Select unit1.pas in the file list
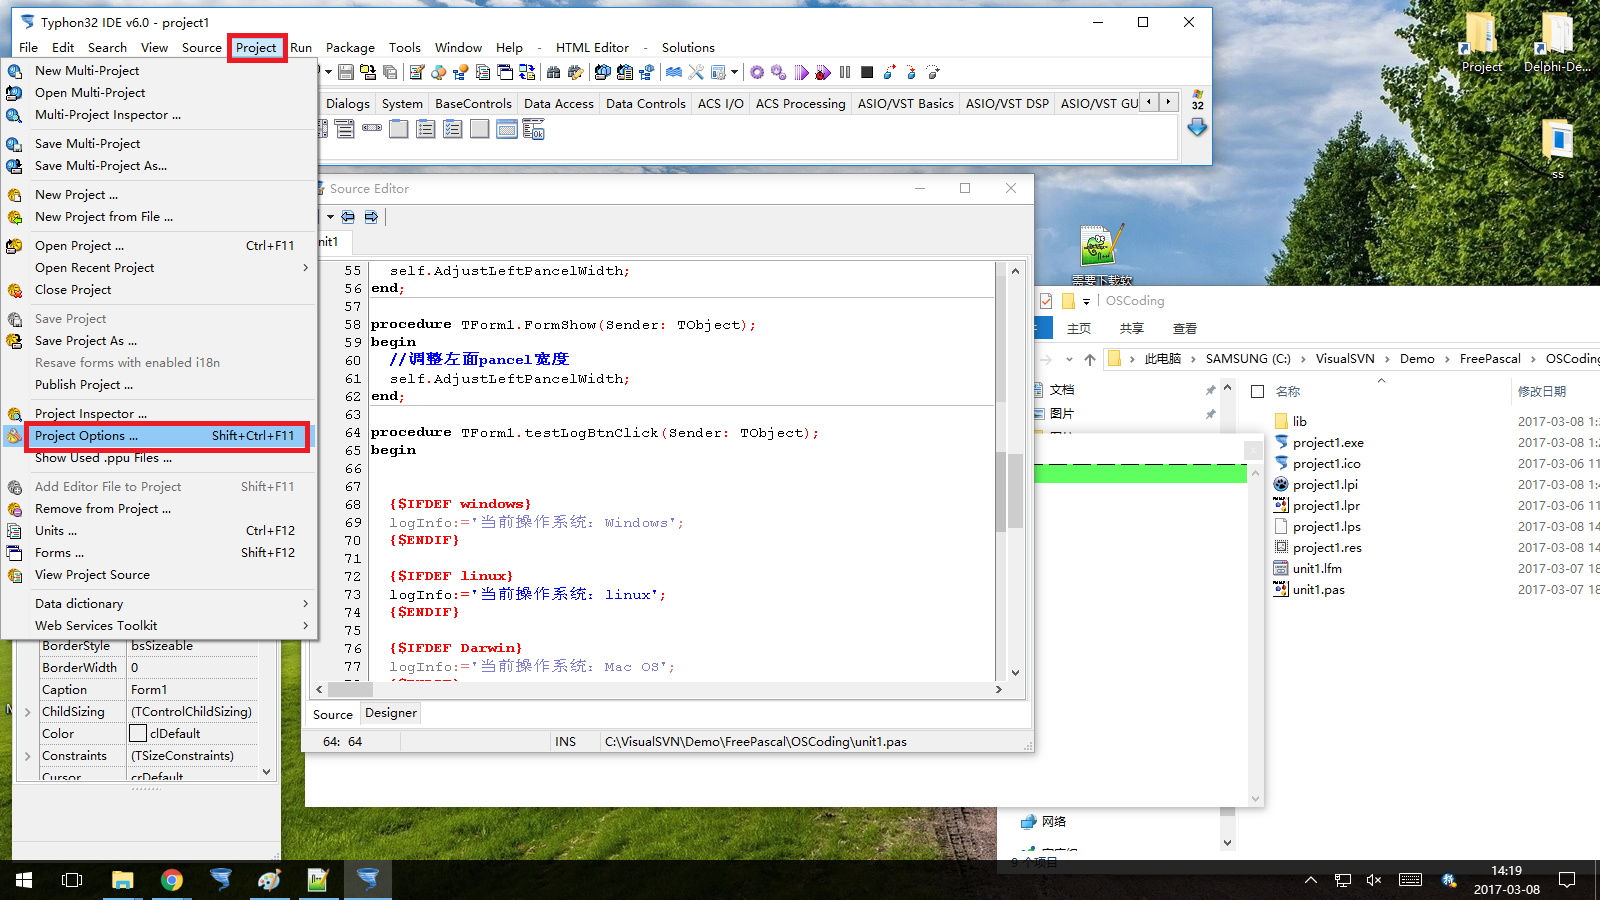Viewport: 1600px width, 900px height. pos(1318,589)
